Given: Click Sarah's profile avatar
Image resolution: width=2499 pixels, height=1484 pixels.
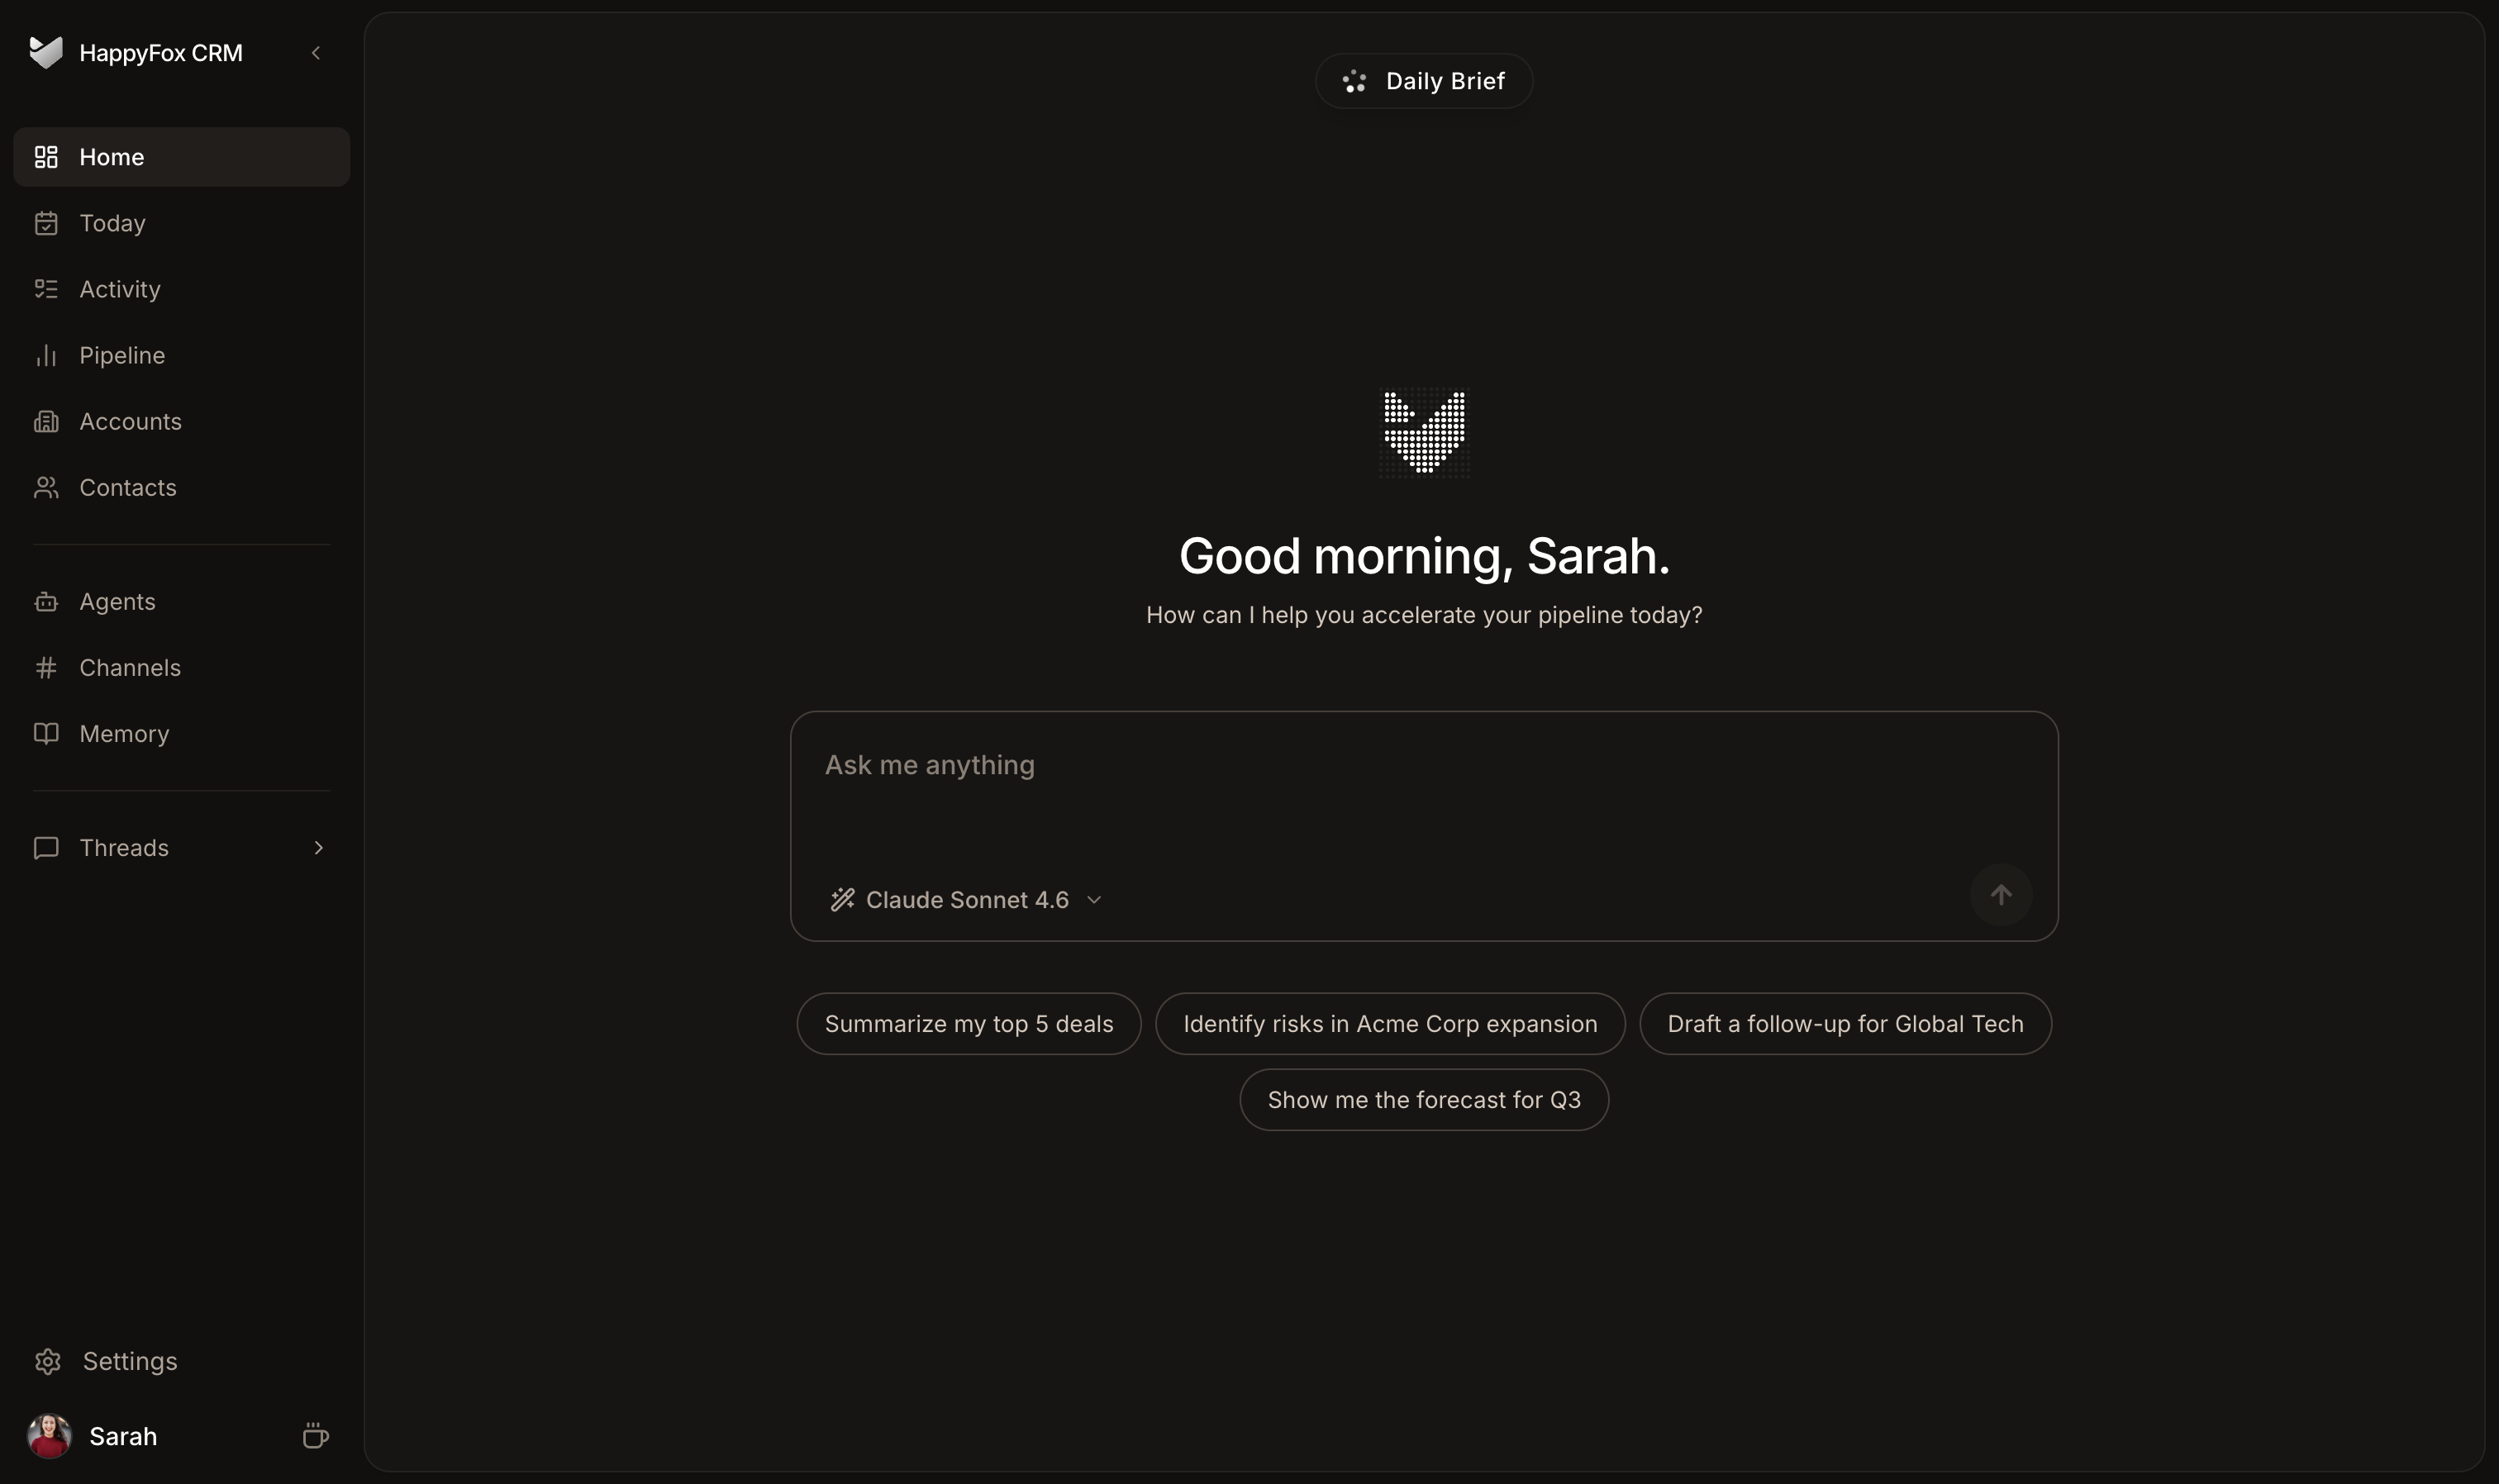Looking at the screenshot, I should 49,1436.
